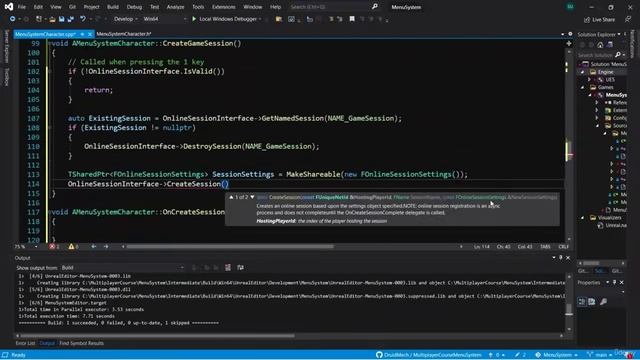640x360 pixels.
Task: Click the Clear All icon in Output toolbar
Action: click(x=228, y=267)
